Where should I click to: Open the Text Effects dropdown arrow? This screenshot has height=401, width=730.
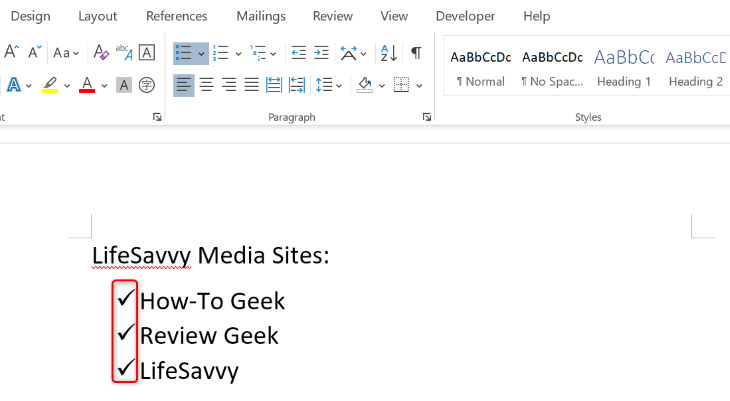point(29,86)
